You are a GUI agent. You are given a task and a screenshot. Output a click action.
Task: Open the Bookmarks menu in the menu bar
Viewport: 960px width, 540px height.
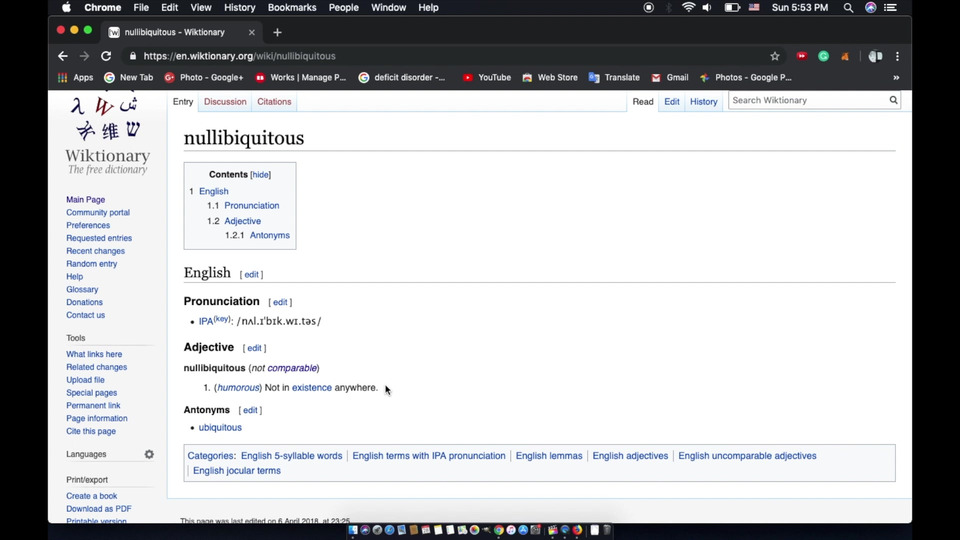click(292, 7)
